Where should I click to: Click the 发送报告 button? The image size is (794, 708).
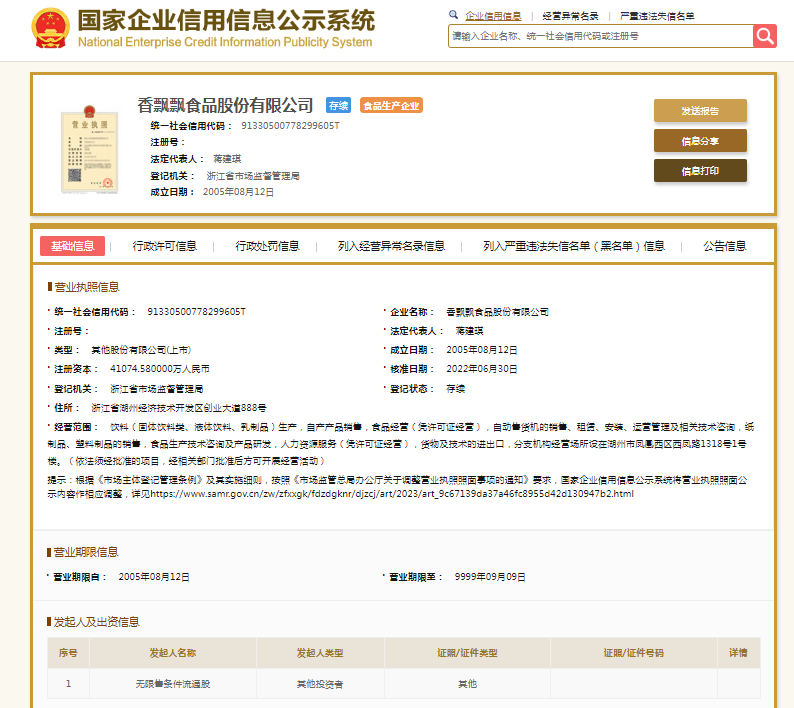point(700,111)
